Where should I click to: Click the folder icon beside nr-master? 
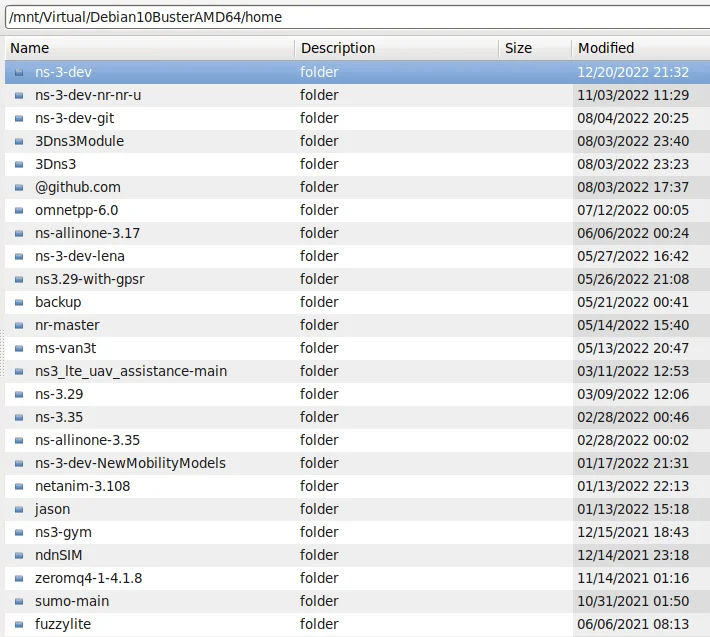tap(19, 325)
